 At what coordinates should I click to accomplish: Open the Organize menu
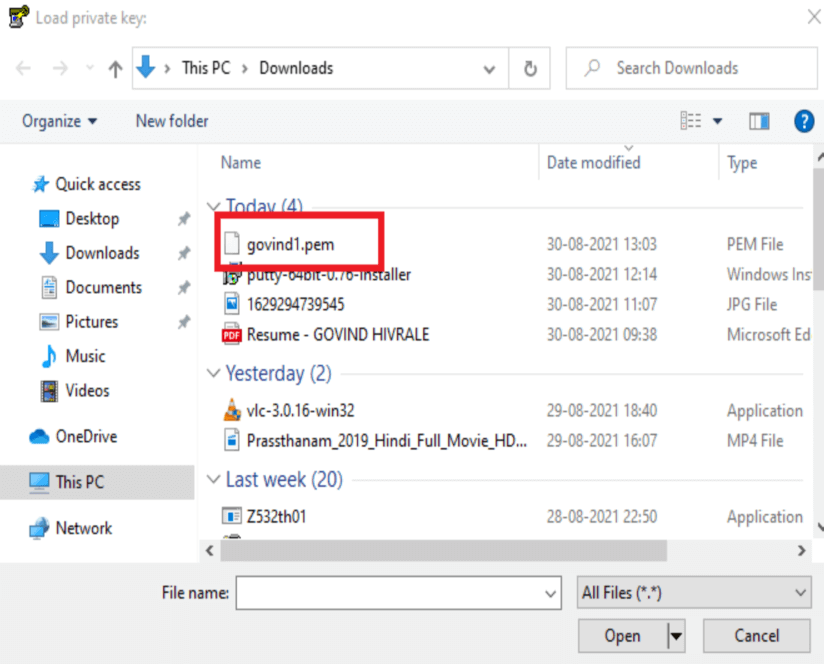click(x=59, y=120)
